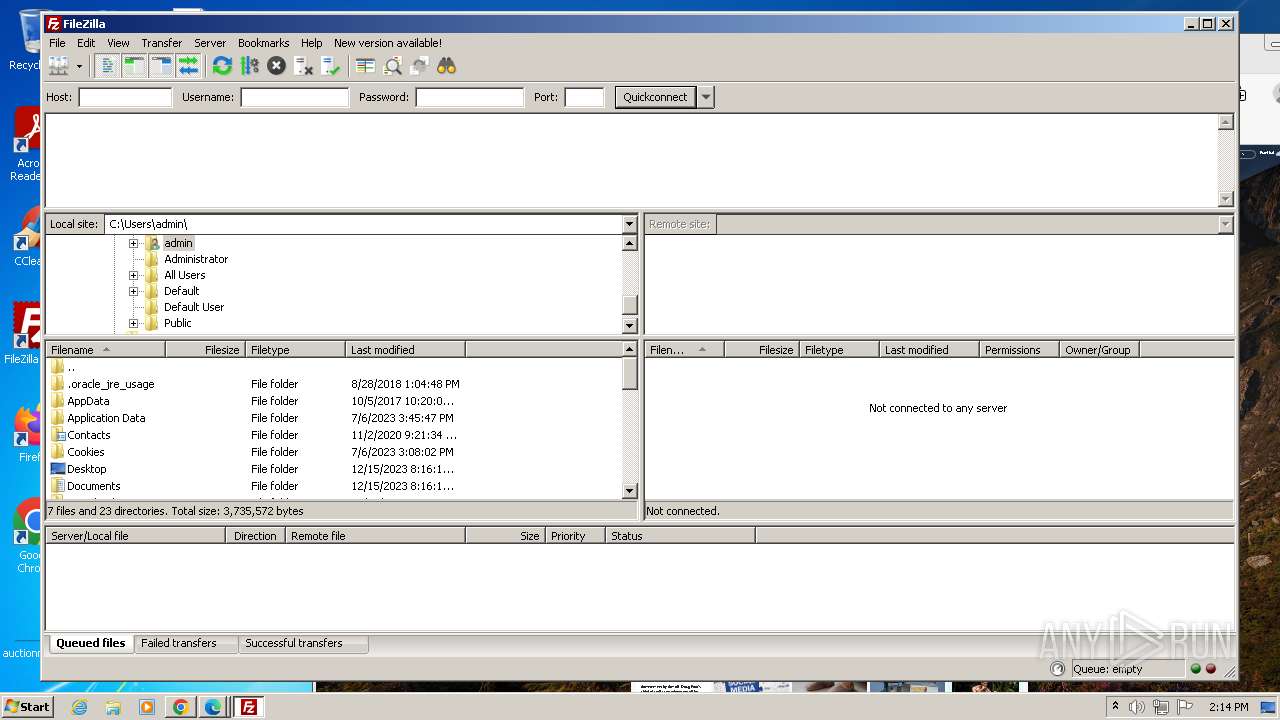Click the message log scrollbar down arrow
Viewport: 1280px width, 720px height.
1225,199
